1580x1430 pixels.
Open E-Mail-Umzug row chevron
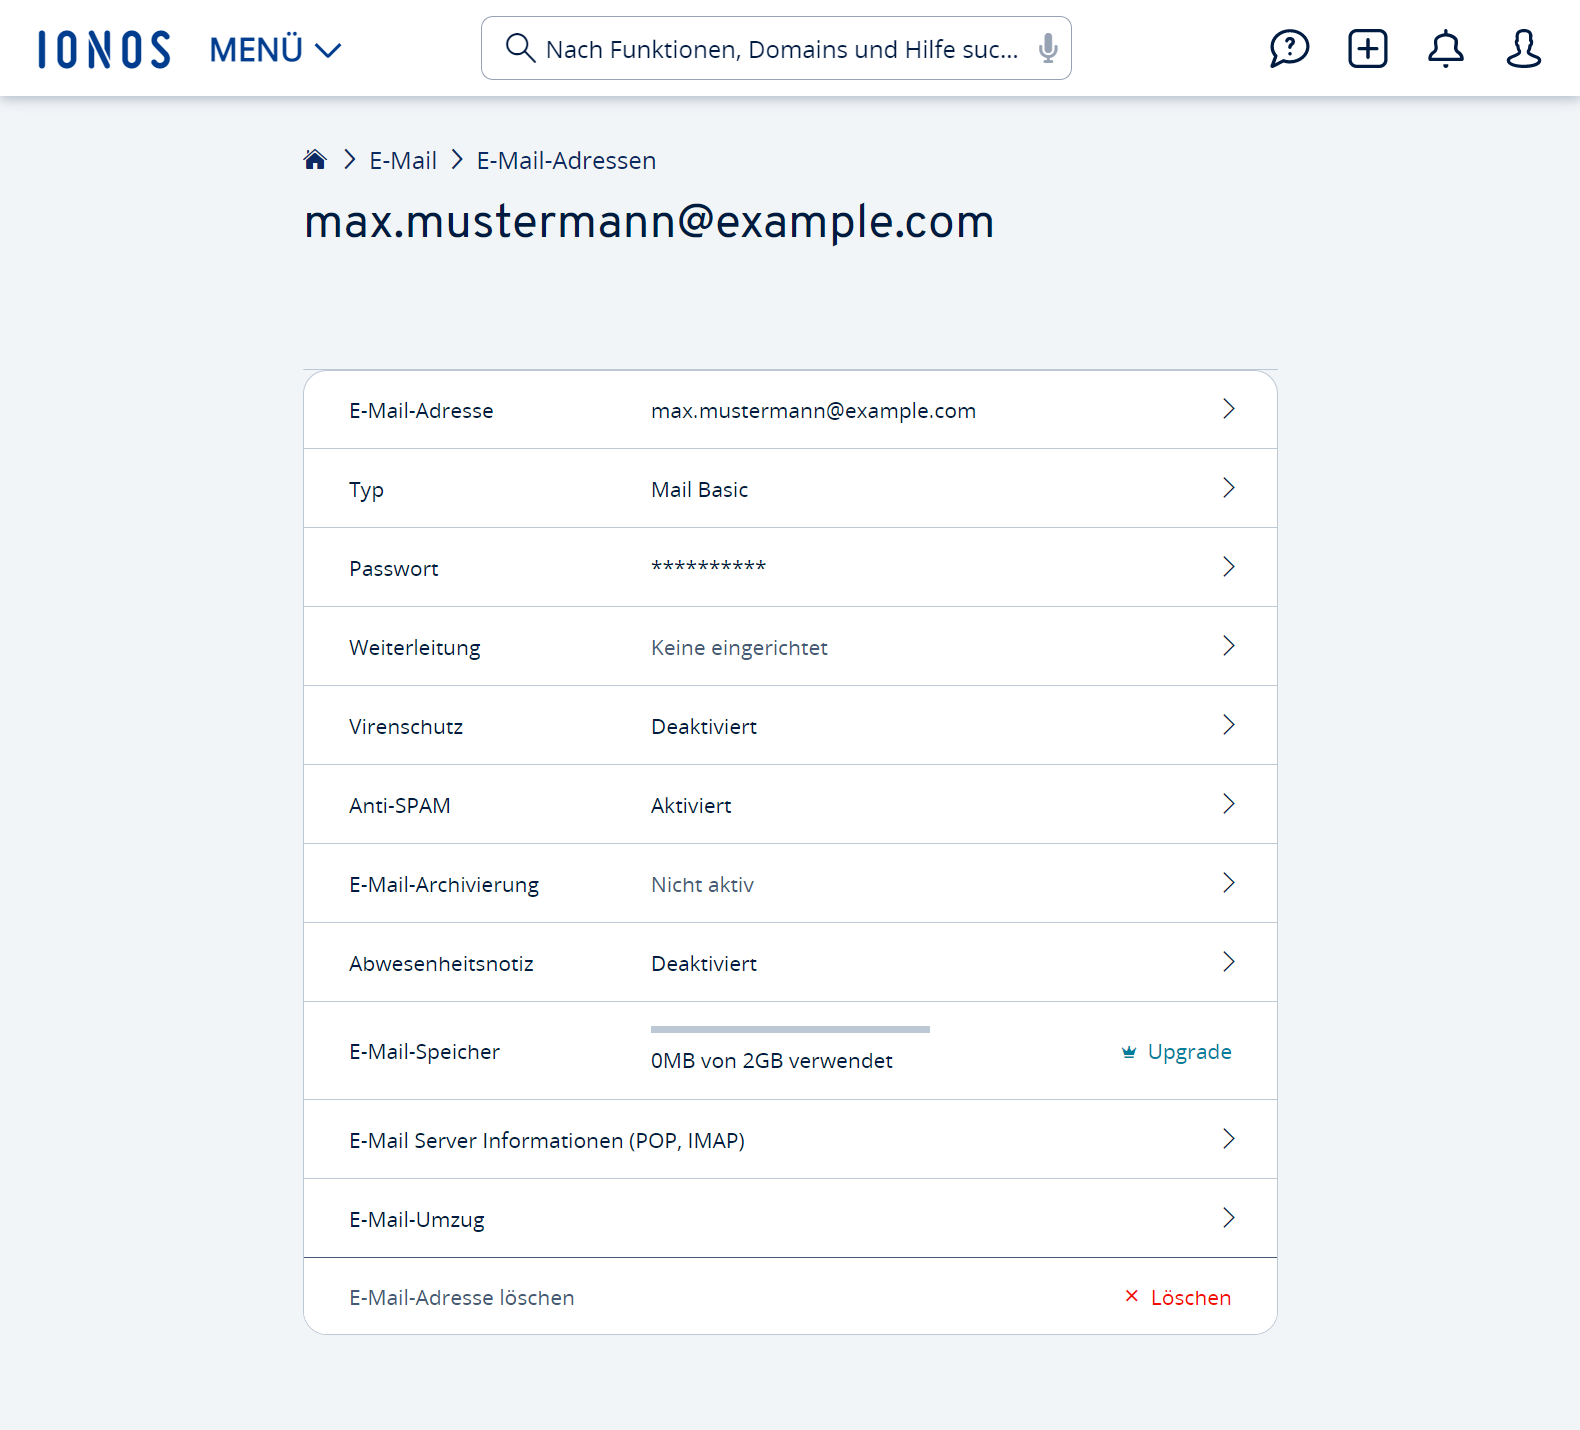1229,1218
